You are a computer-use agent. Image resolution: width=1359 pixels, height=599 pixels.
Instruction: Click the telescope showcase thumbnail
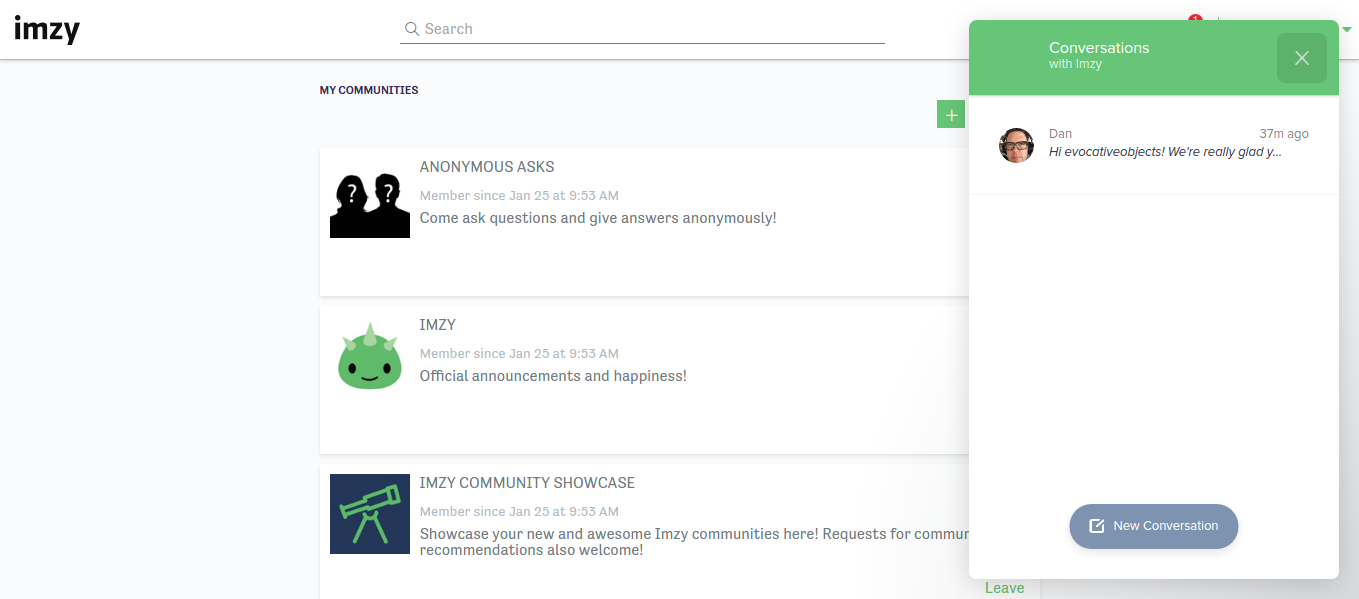tap(370, 514)
